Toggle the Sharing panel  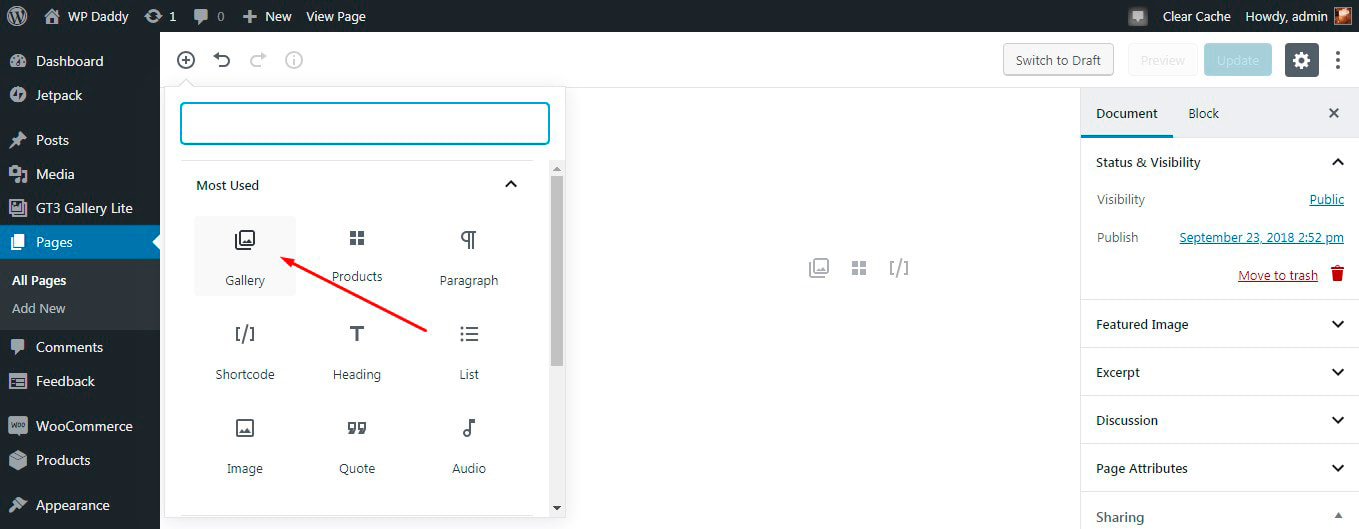coord(1220,516)
